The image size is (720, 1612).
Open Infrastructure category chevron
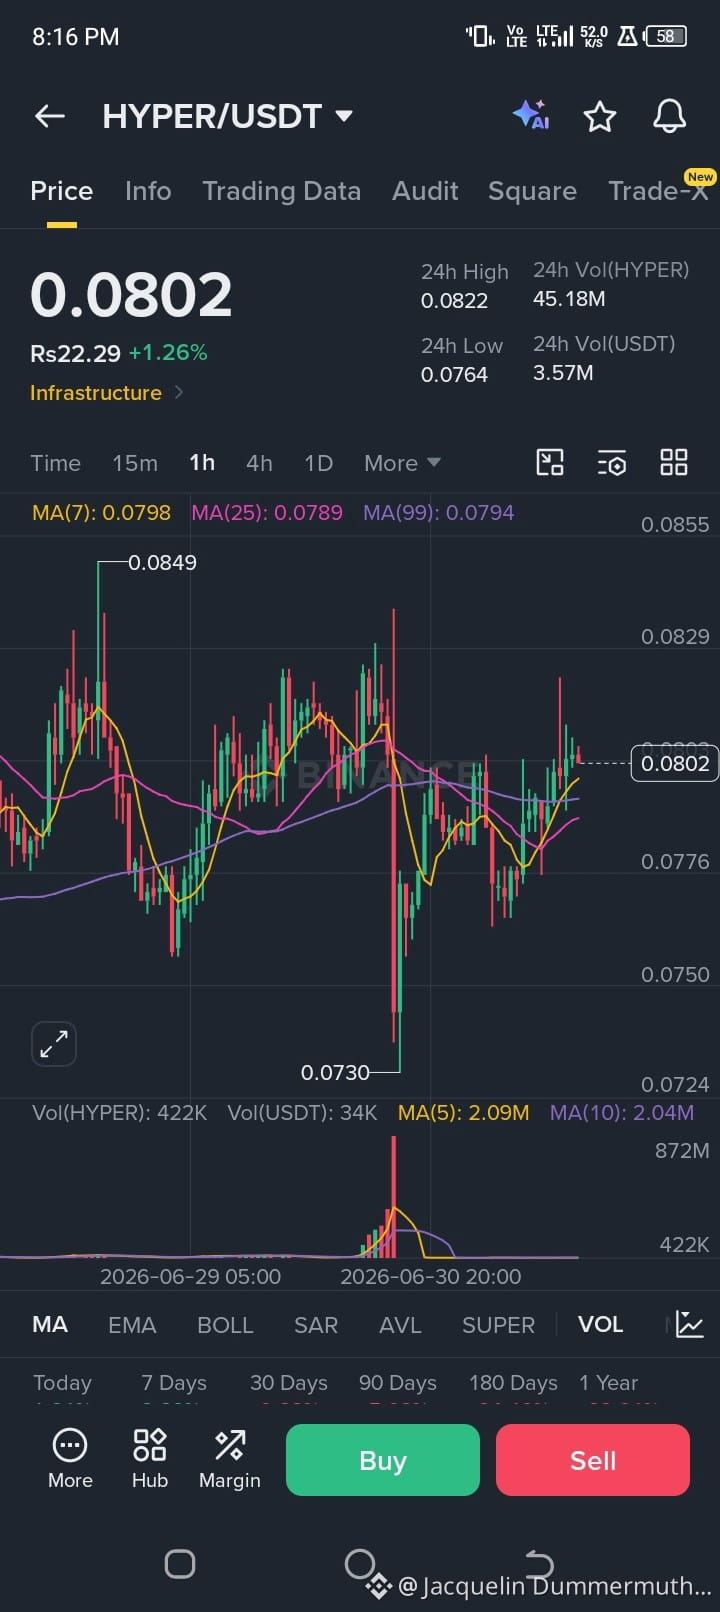pos(179,392)
